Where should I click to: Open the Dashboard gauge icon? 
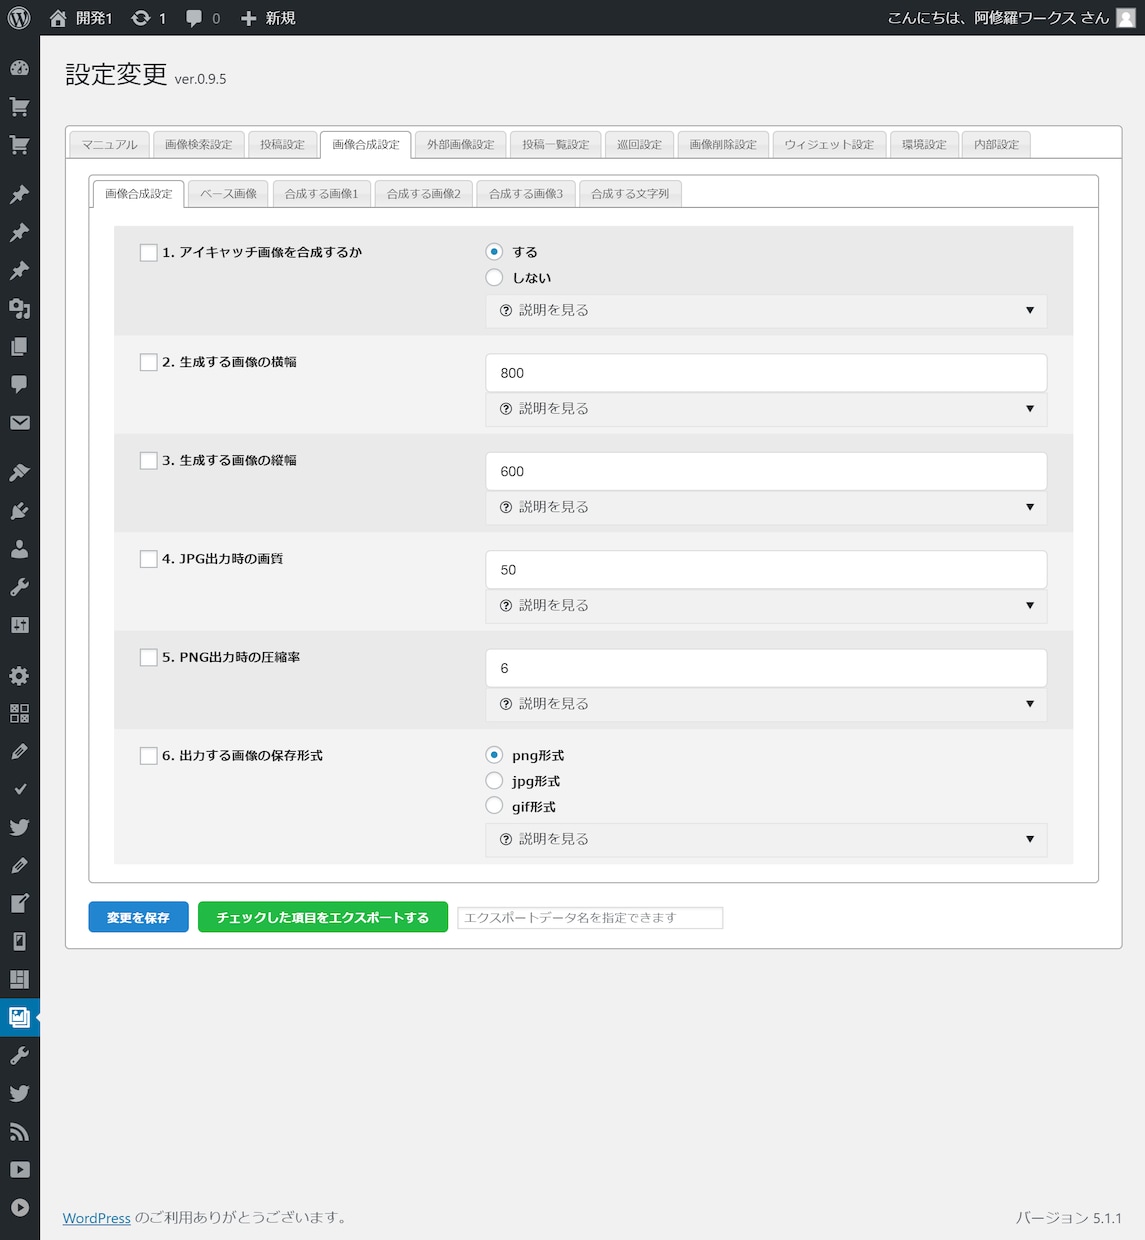pos(19,68)
